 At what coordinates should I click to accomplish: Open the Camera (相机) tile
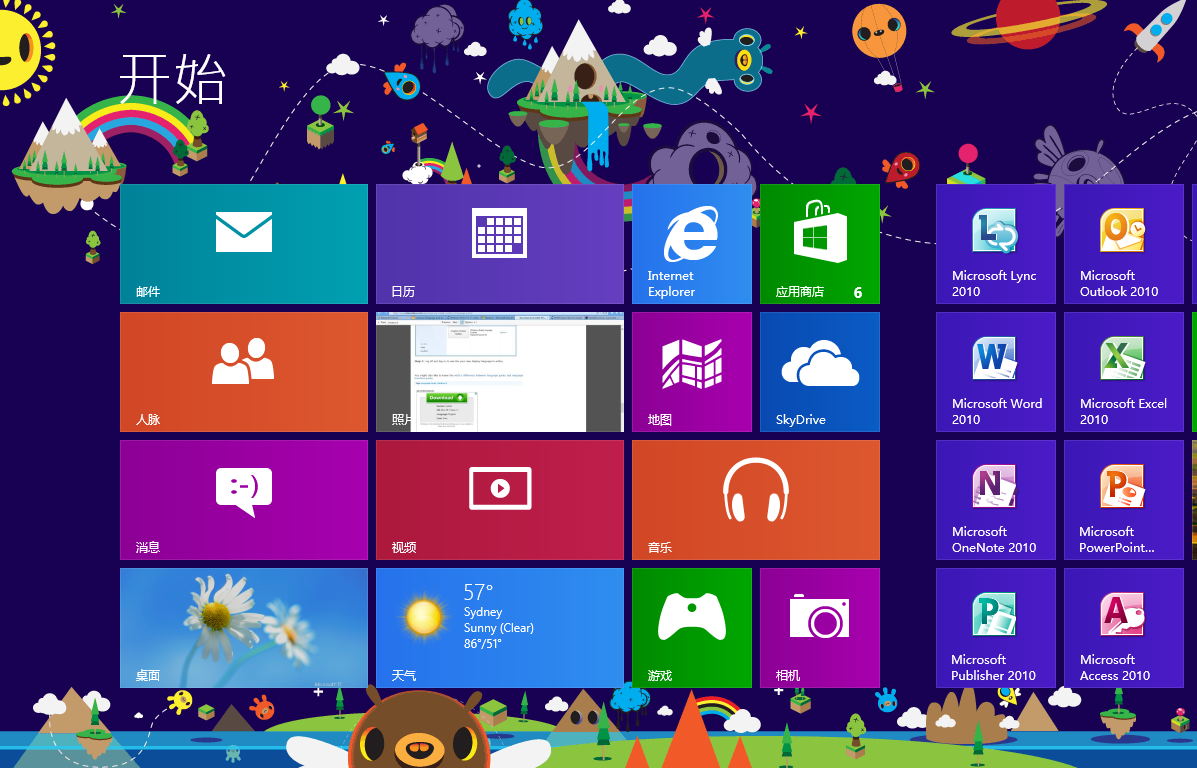point(820,628)
